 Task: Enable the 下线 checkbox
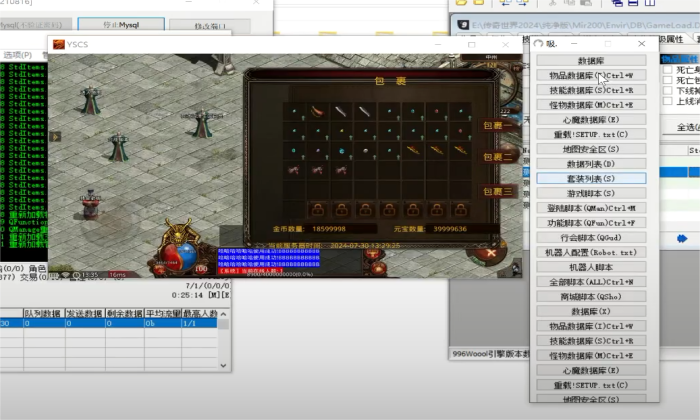coord(668,88)
